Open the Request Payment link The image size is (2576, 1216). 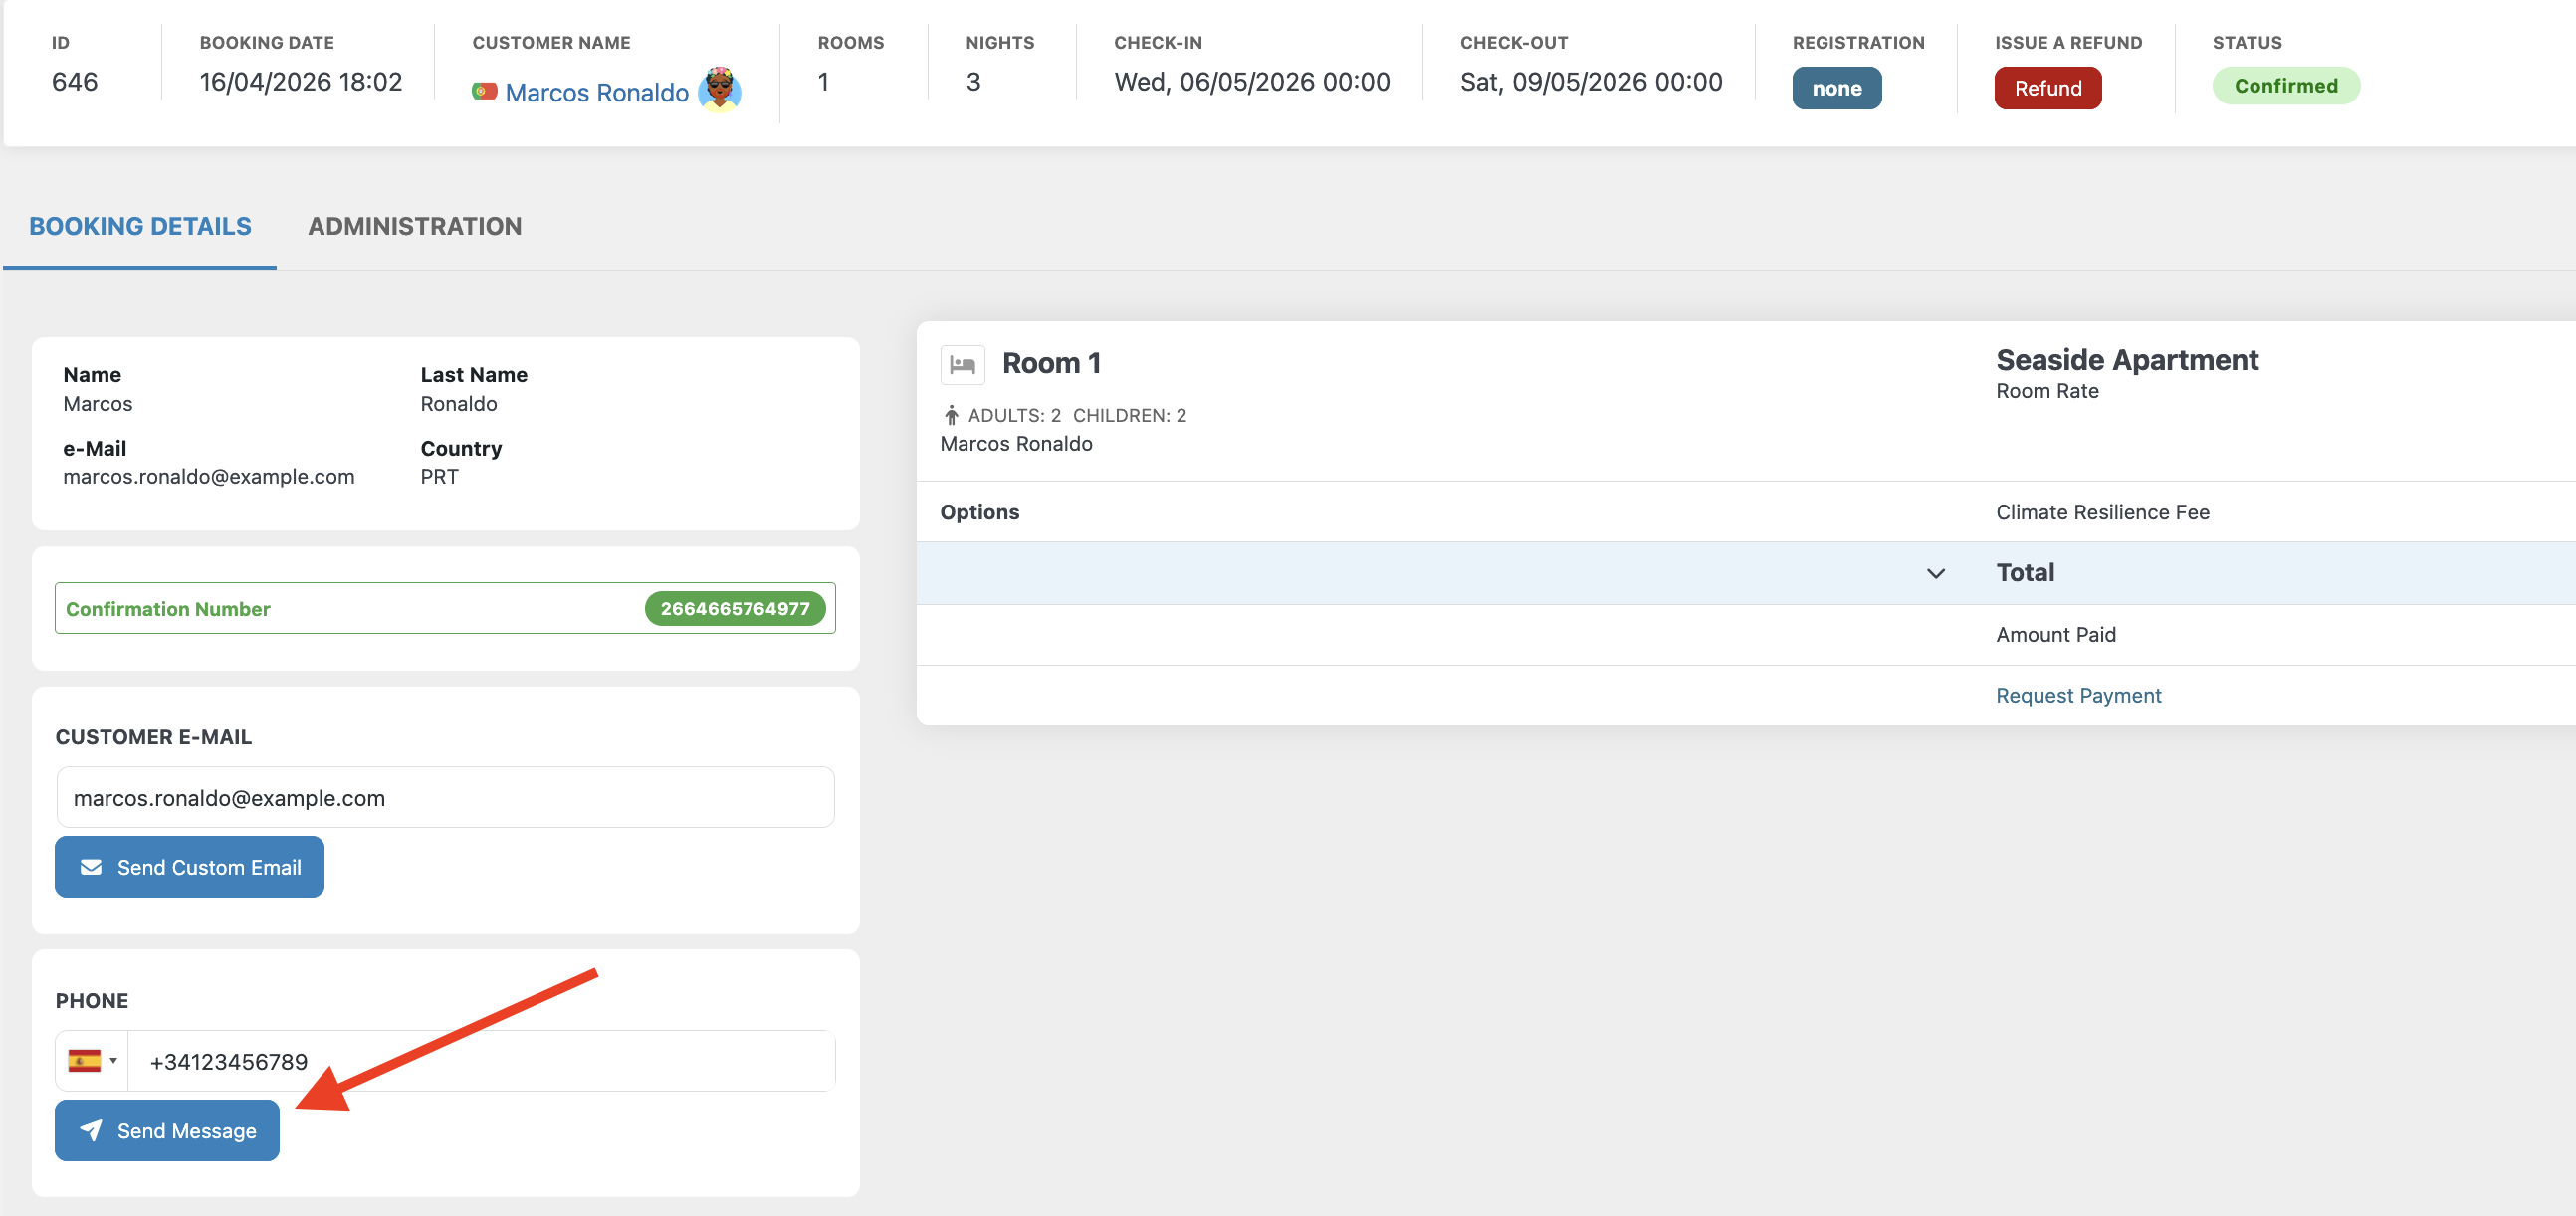click(2078, 695)
